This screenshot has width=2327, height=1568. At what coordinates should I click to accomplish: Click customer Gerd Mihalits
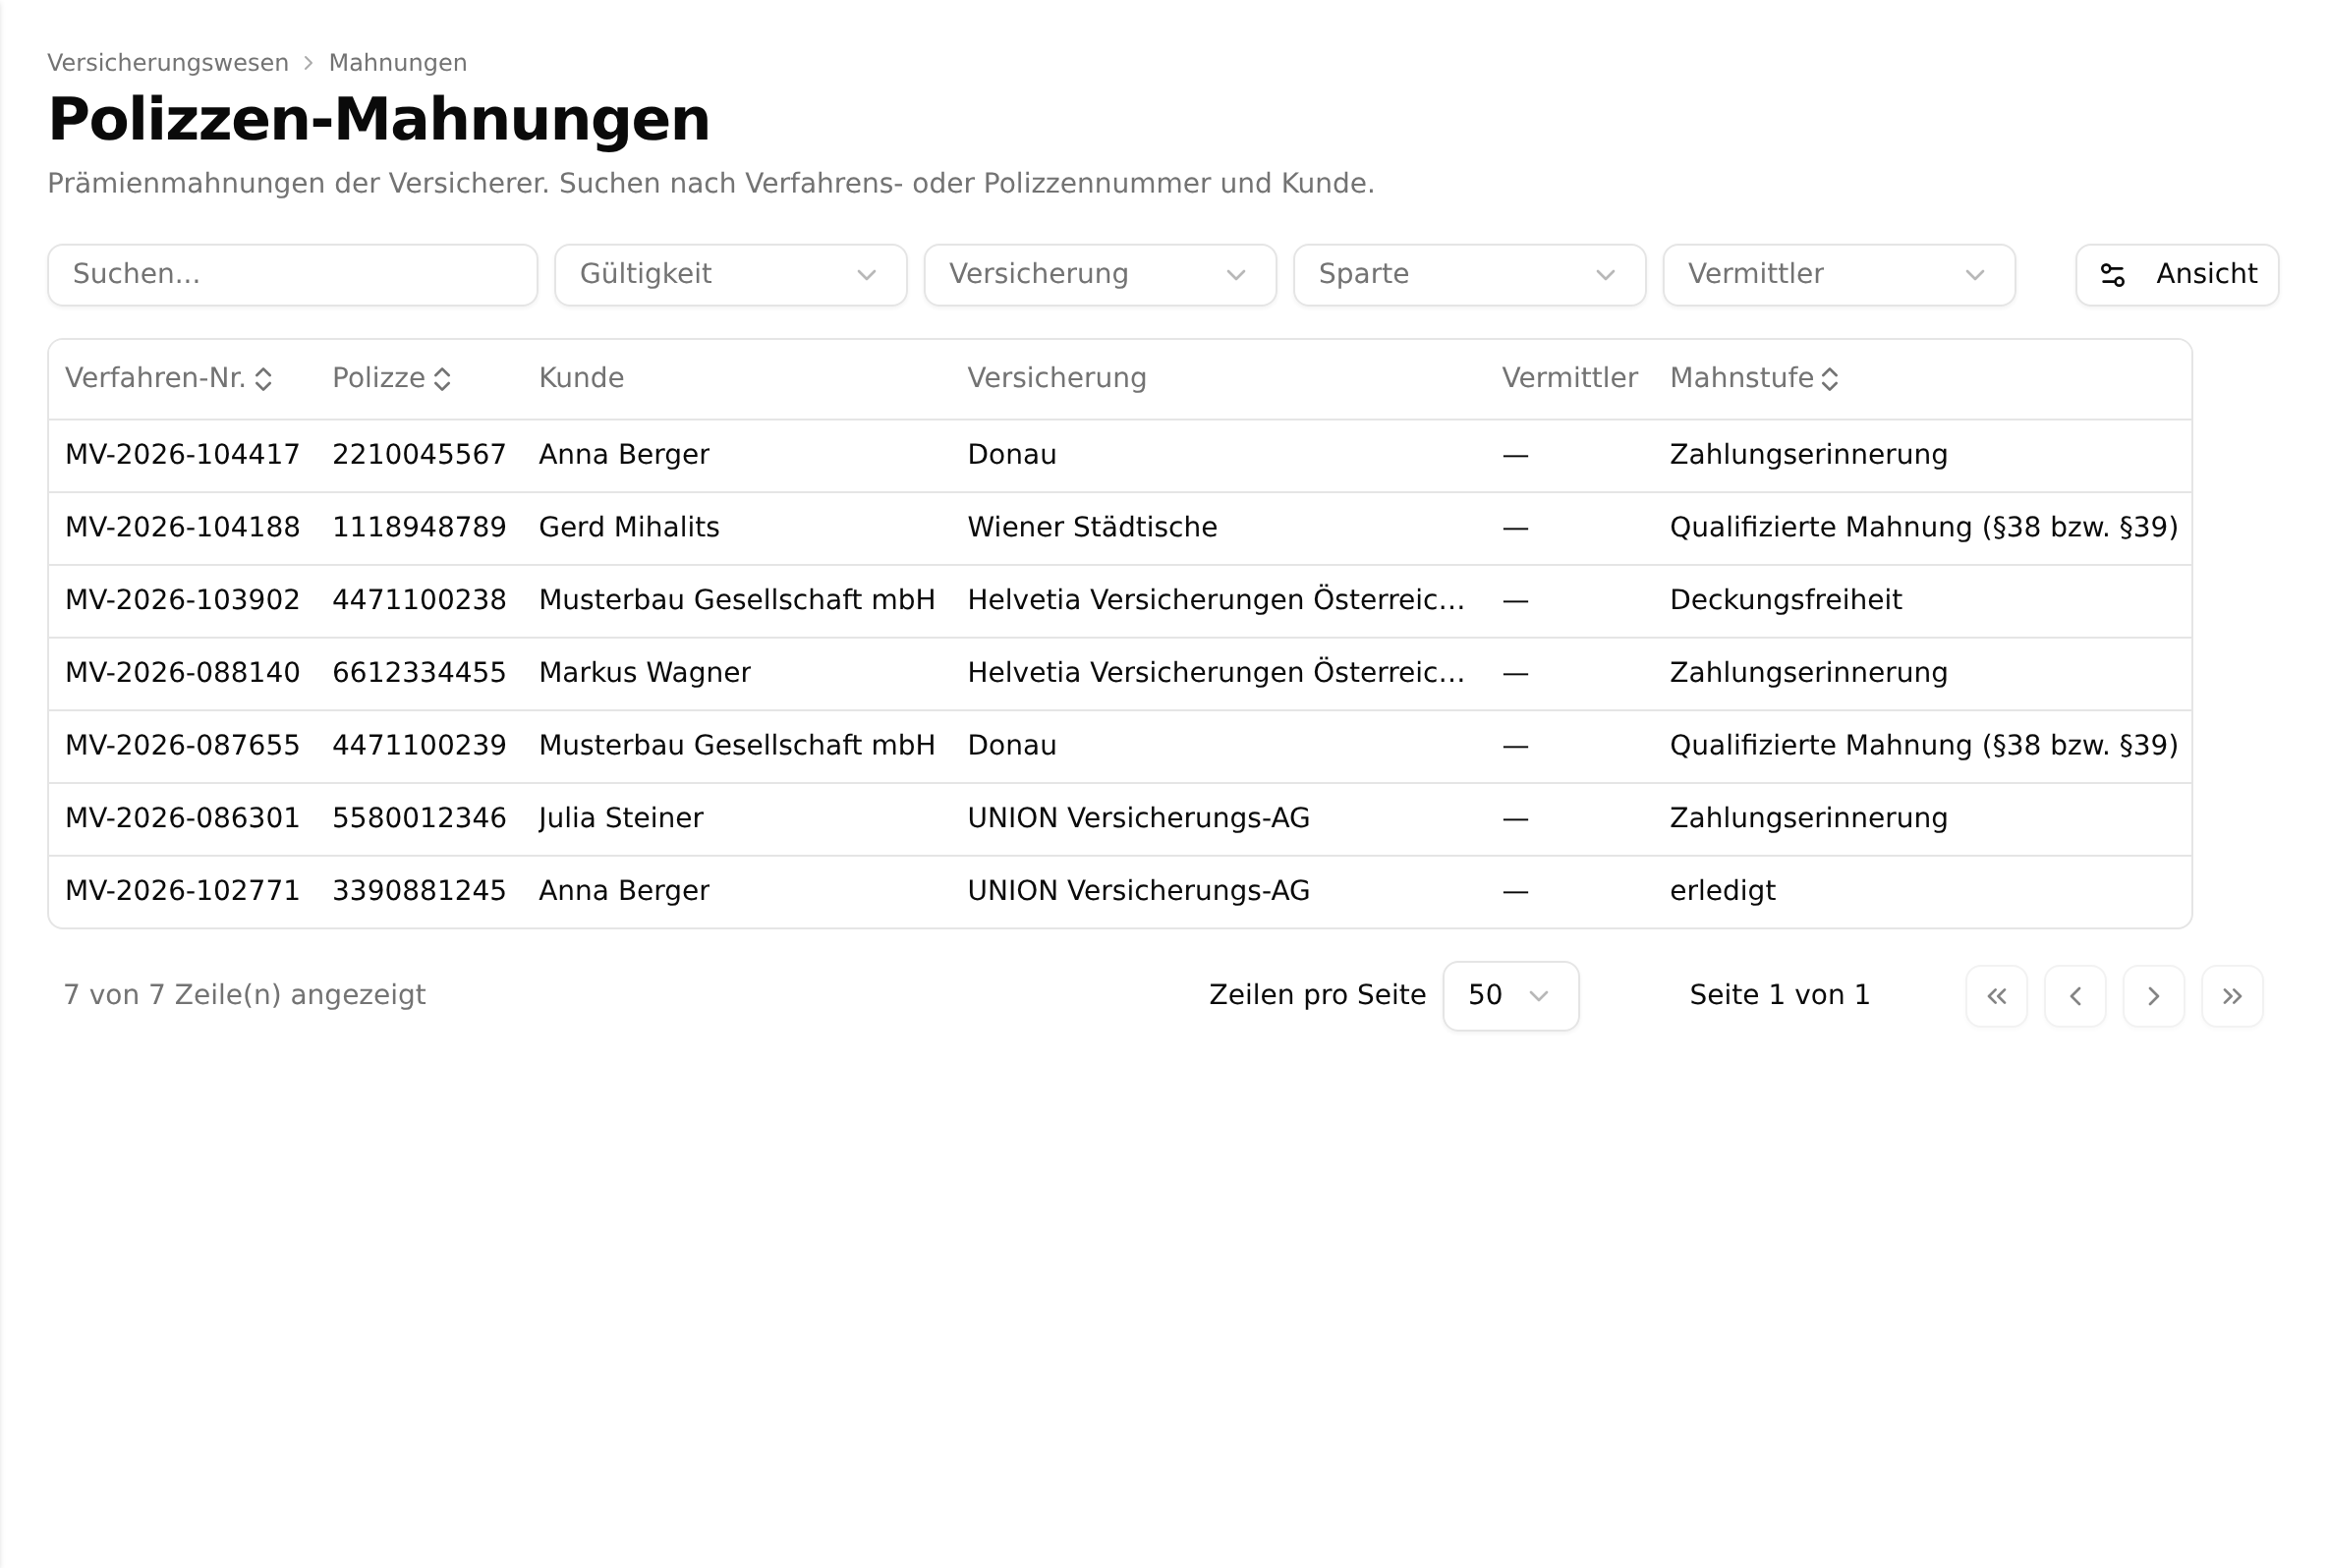[x=629, y=528]
